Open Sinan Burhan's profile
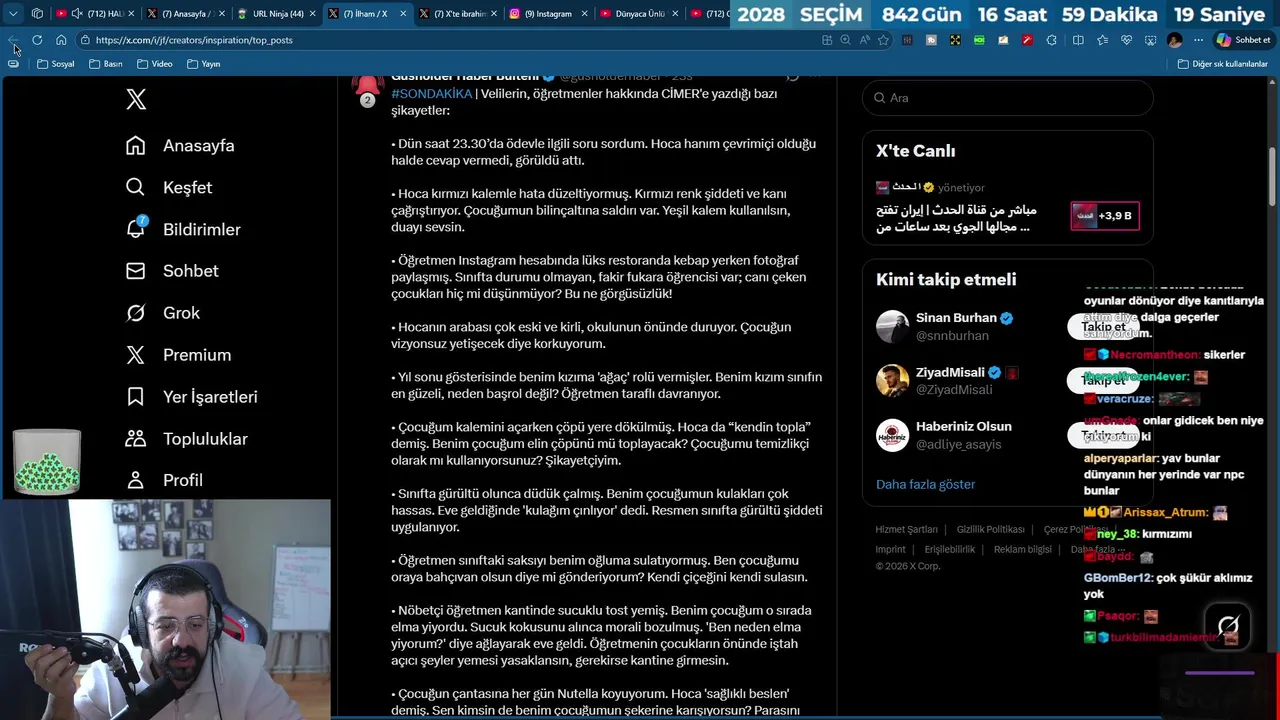Viewport: 1280px width, 720px height. coord(956,318)
